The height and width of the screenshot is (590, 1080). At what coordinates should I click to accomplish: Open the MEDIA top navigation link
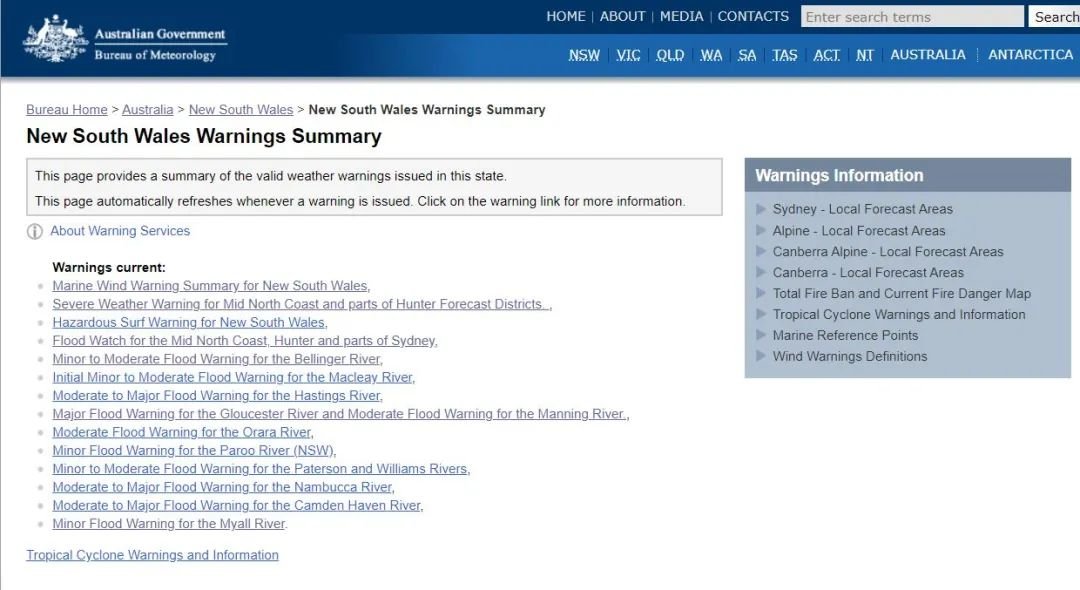[681, 17]
